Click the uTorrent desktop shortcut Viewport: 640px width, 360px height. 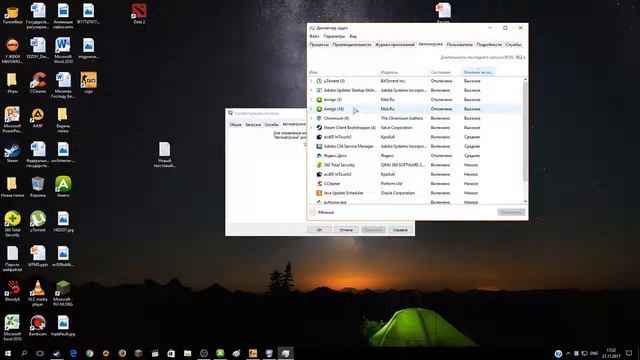pos(38,221)
